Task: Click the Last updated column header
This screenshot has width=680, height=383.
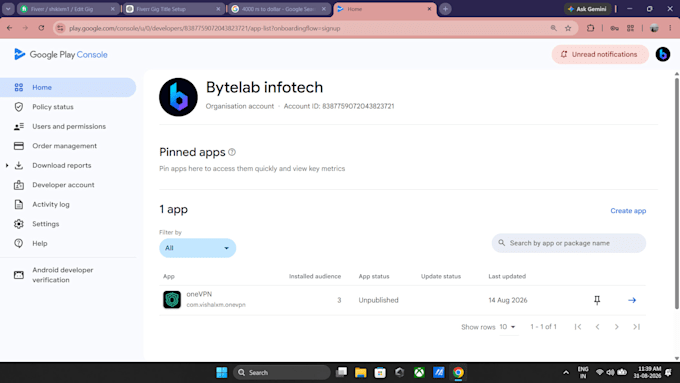Action: point(507,276)
